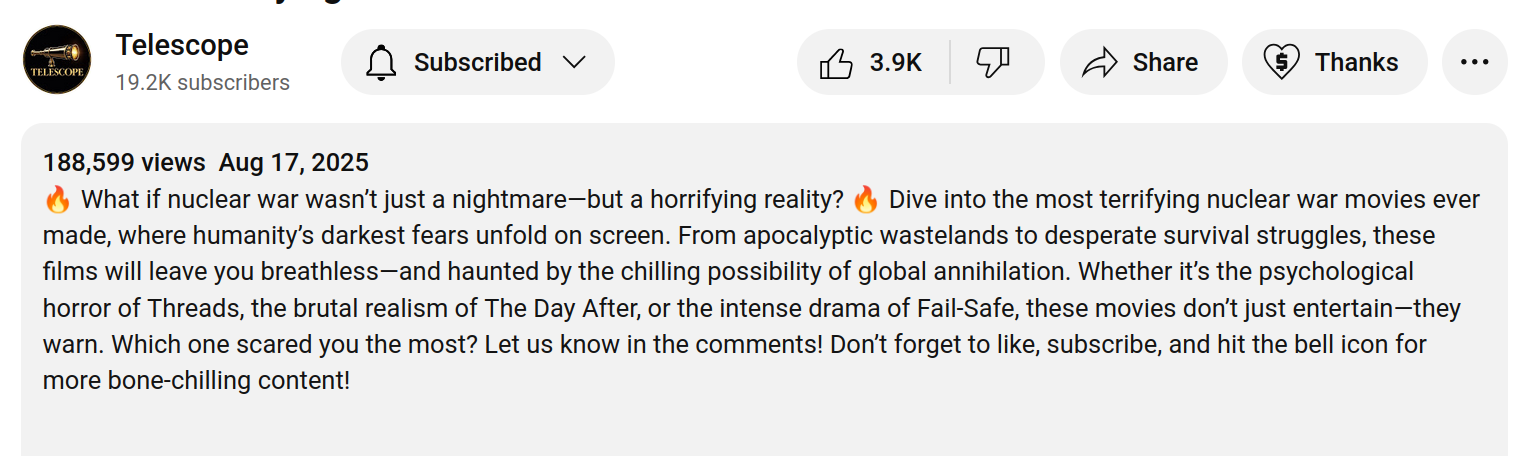
Task: Click the second fire emoji before 'Dive into'
Action: point(866,200)
